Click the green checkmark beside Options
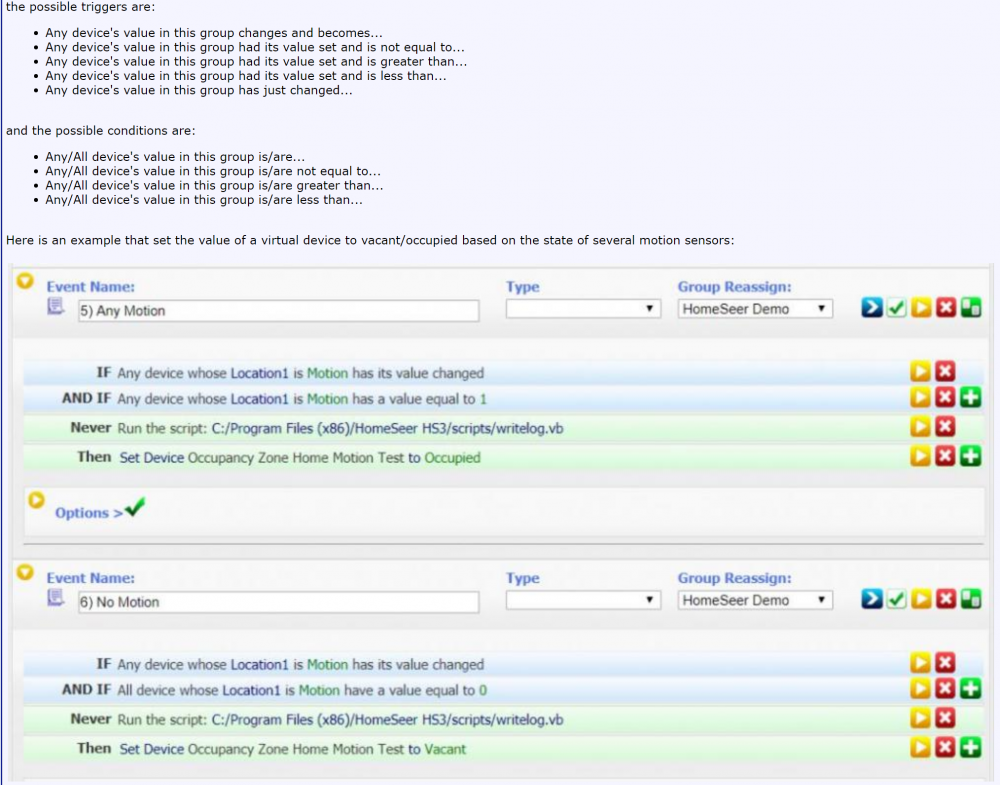1000x785 pixels. tap(135, 508)
